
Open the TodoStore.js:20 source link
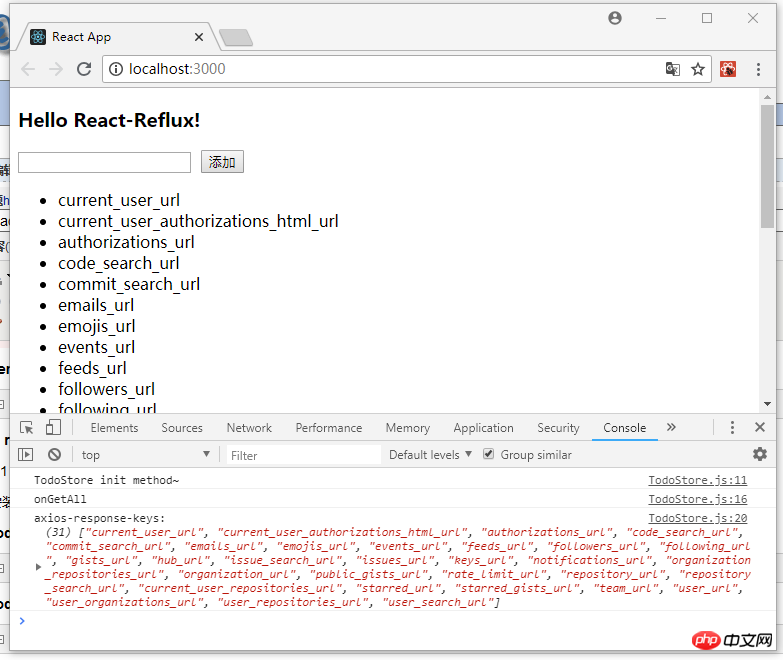pyautogui.click(x=698, y=518)
